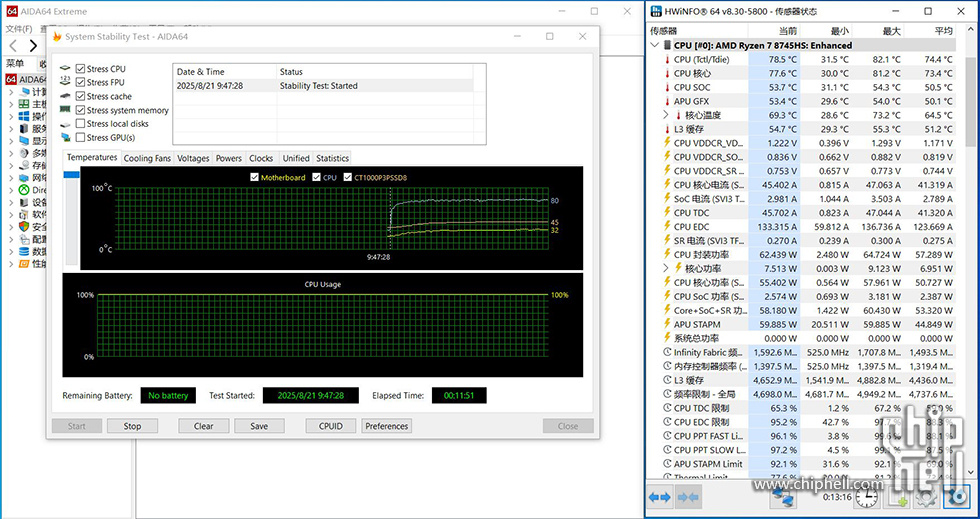Select the multimedia speaker icon in AIDA64 tree
The image size is (980, 519).
(24, 153)
